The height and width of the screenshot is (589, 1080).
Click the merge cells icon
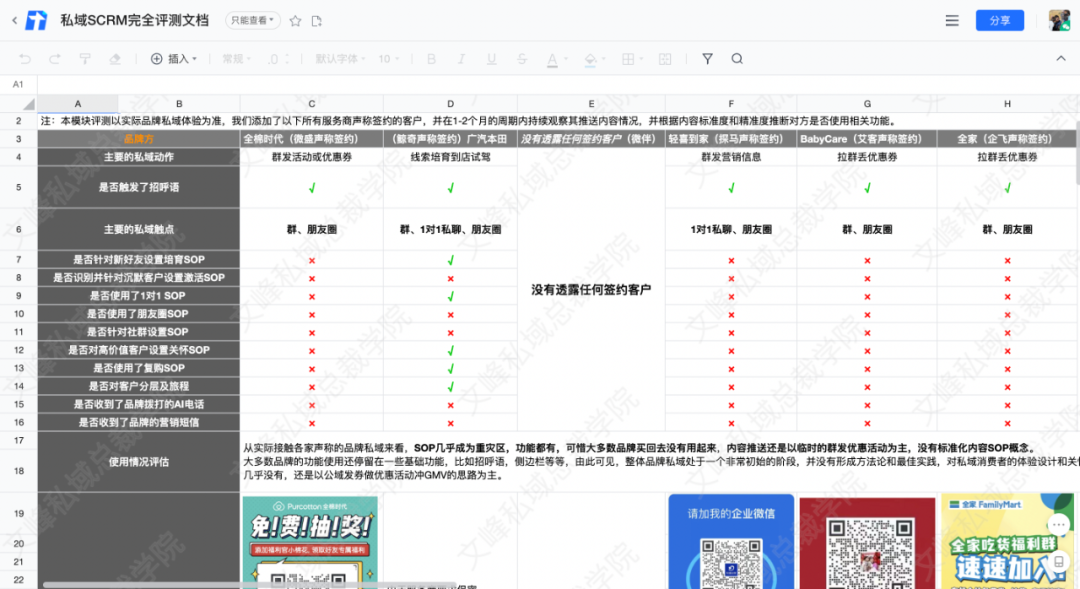click(665, 59)
